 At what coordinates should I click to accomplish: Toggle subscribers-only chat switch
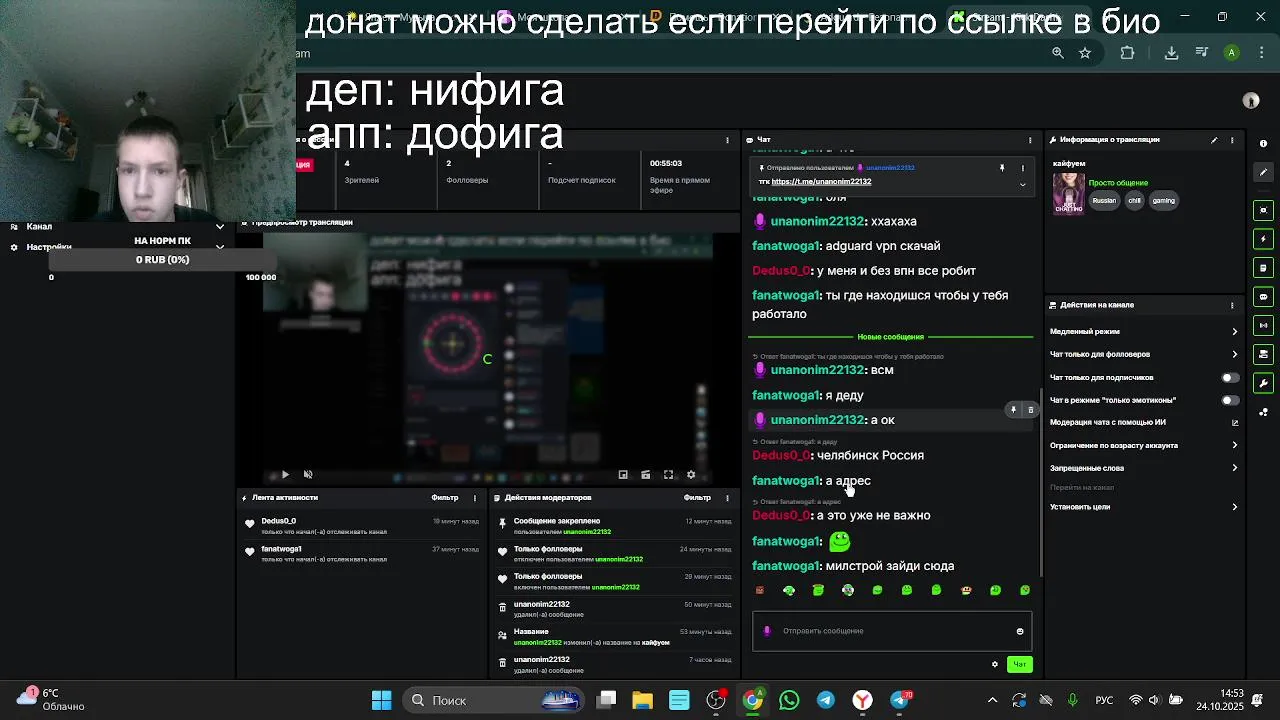(x=1230, y=378)
